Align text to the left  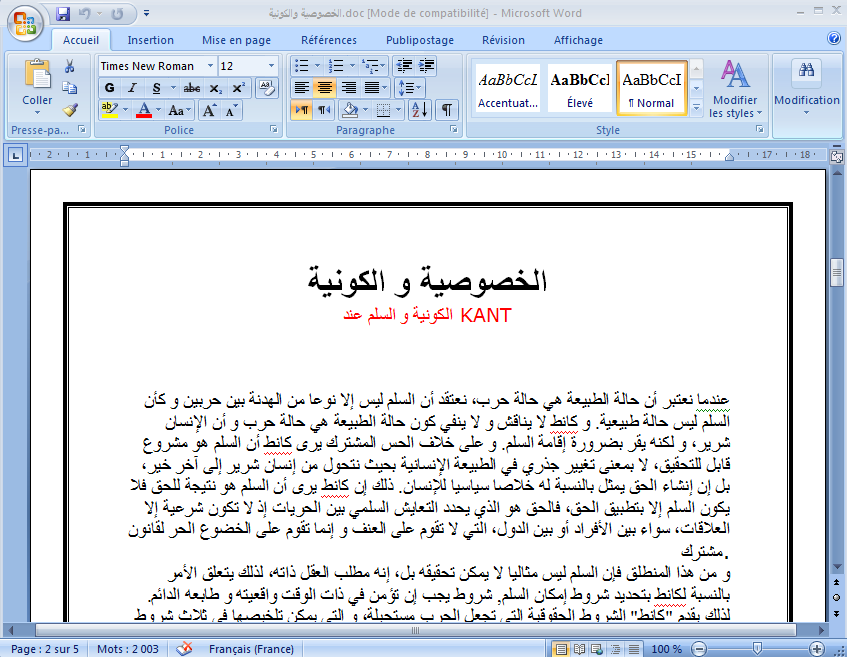click(301, 88)
